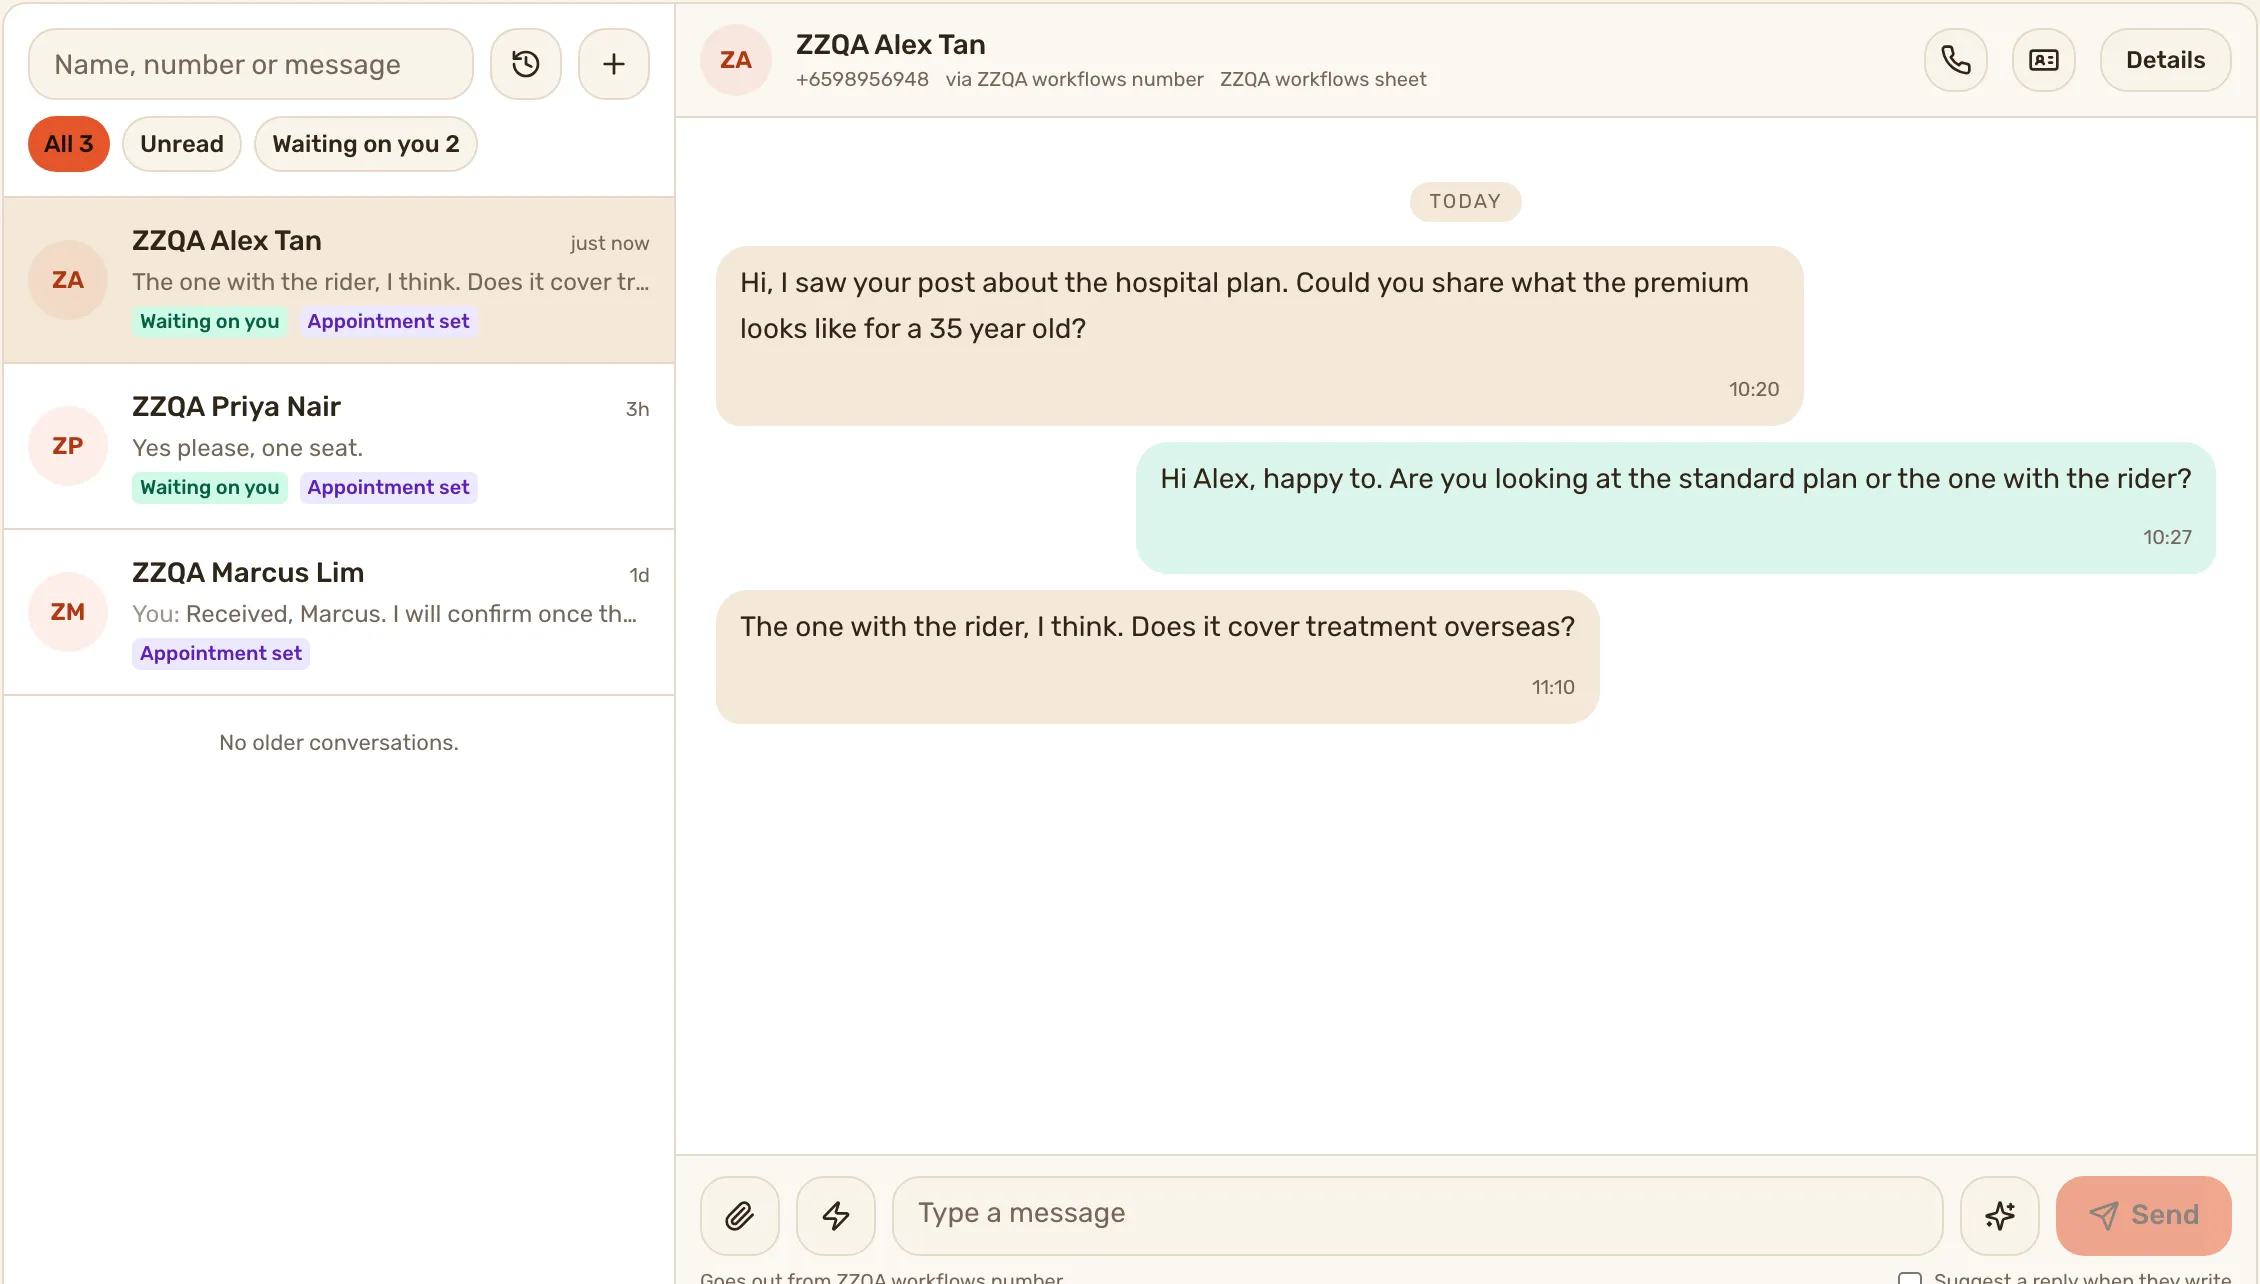Open the ZZQA workflows sheet link

point(1323,79)
